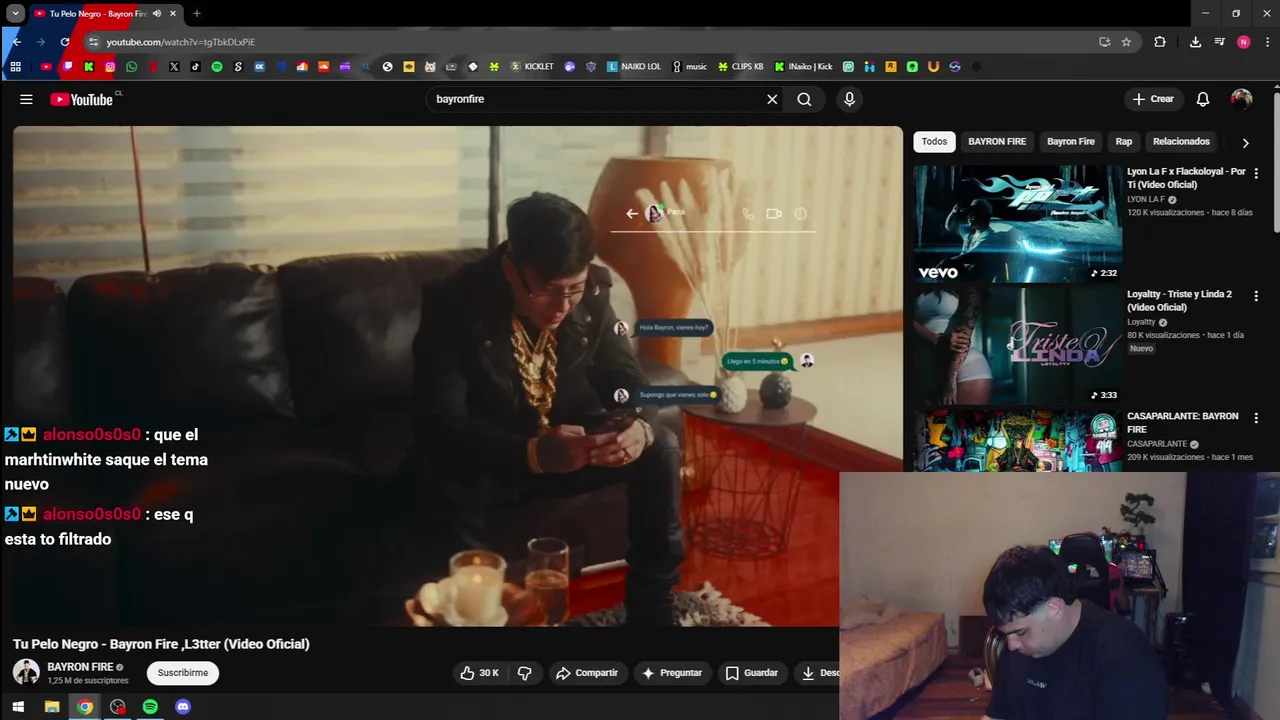Go to YouTube home via logo

click(x=82, y=99)
